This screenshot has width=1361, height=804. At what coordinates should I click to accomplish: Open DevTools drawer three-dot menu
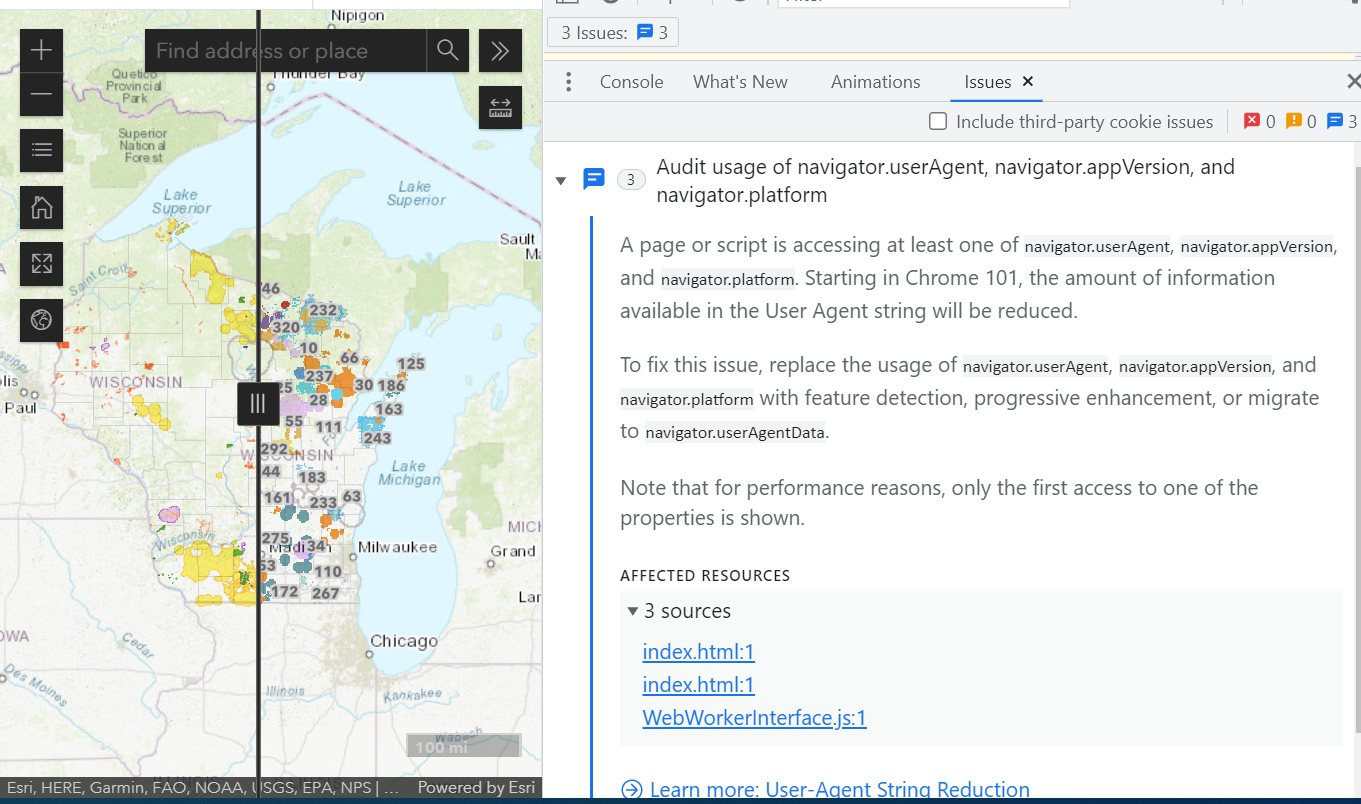coord(568,82)
